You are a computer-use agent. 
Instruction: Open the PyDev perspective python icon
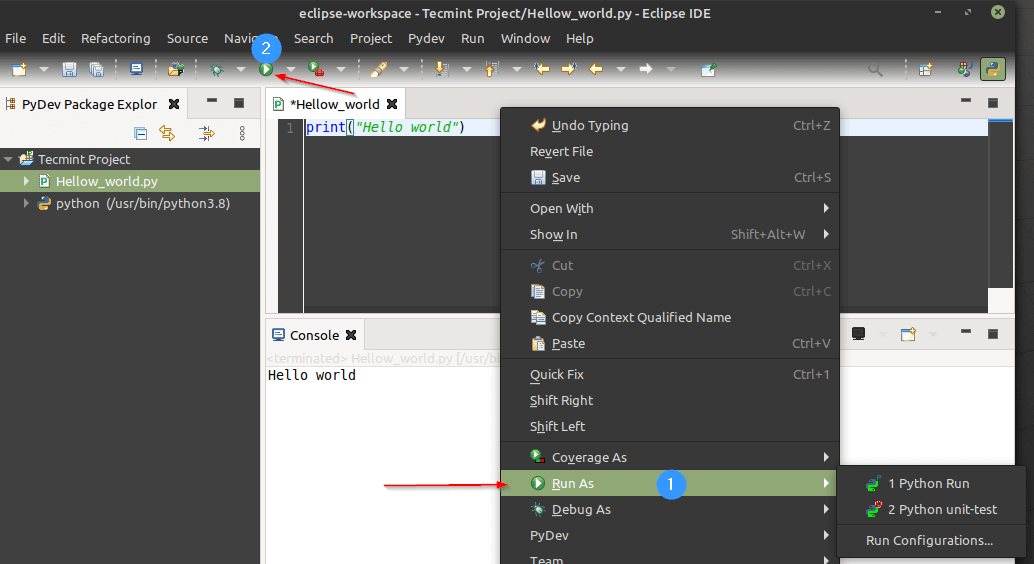(992, 69)
